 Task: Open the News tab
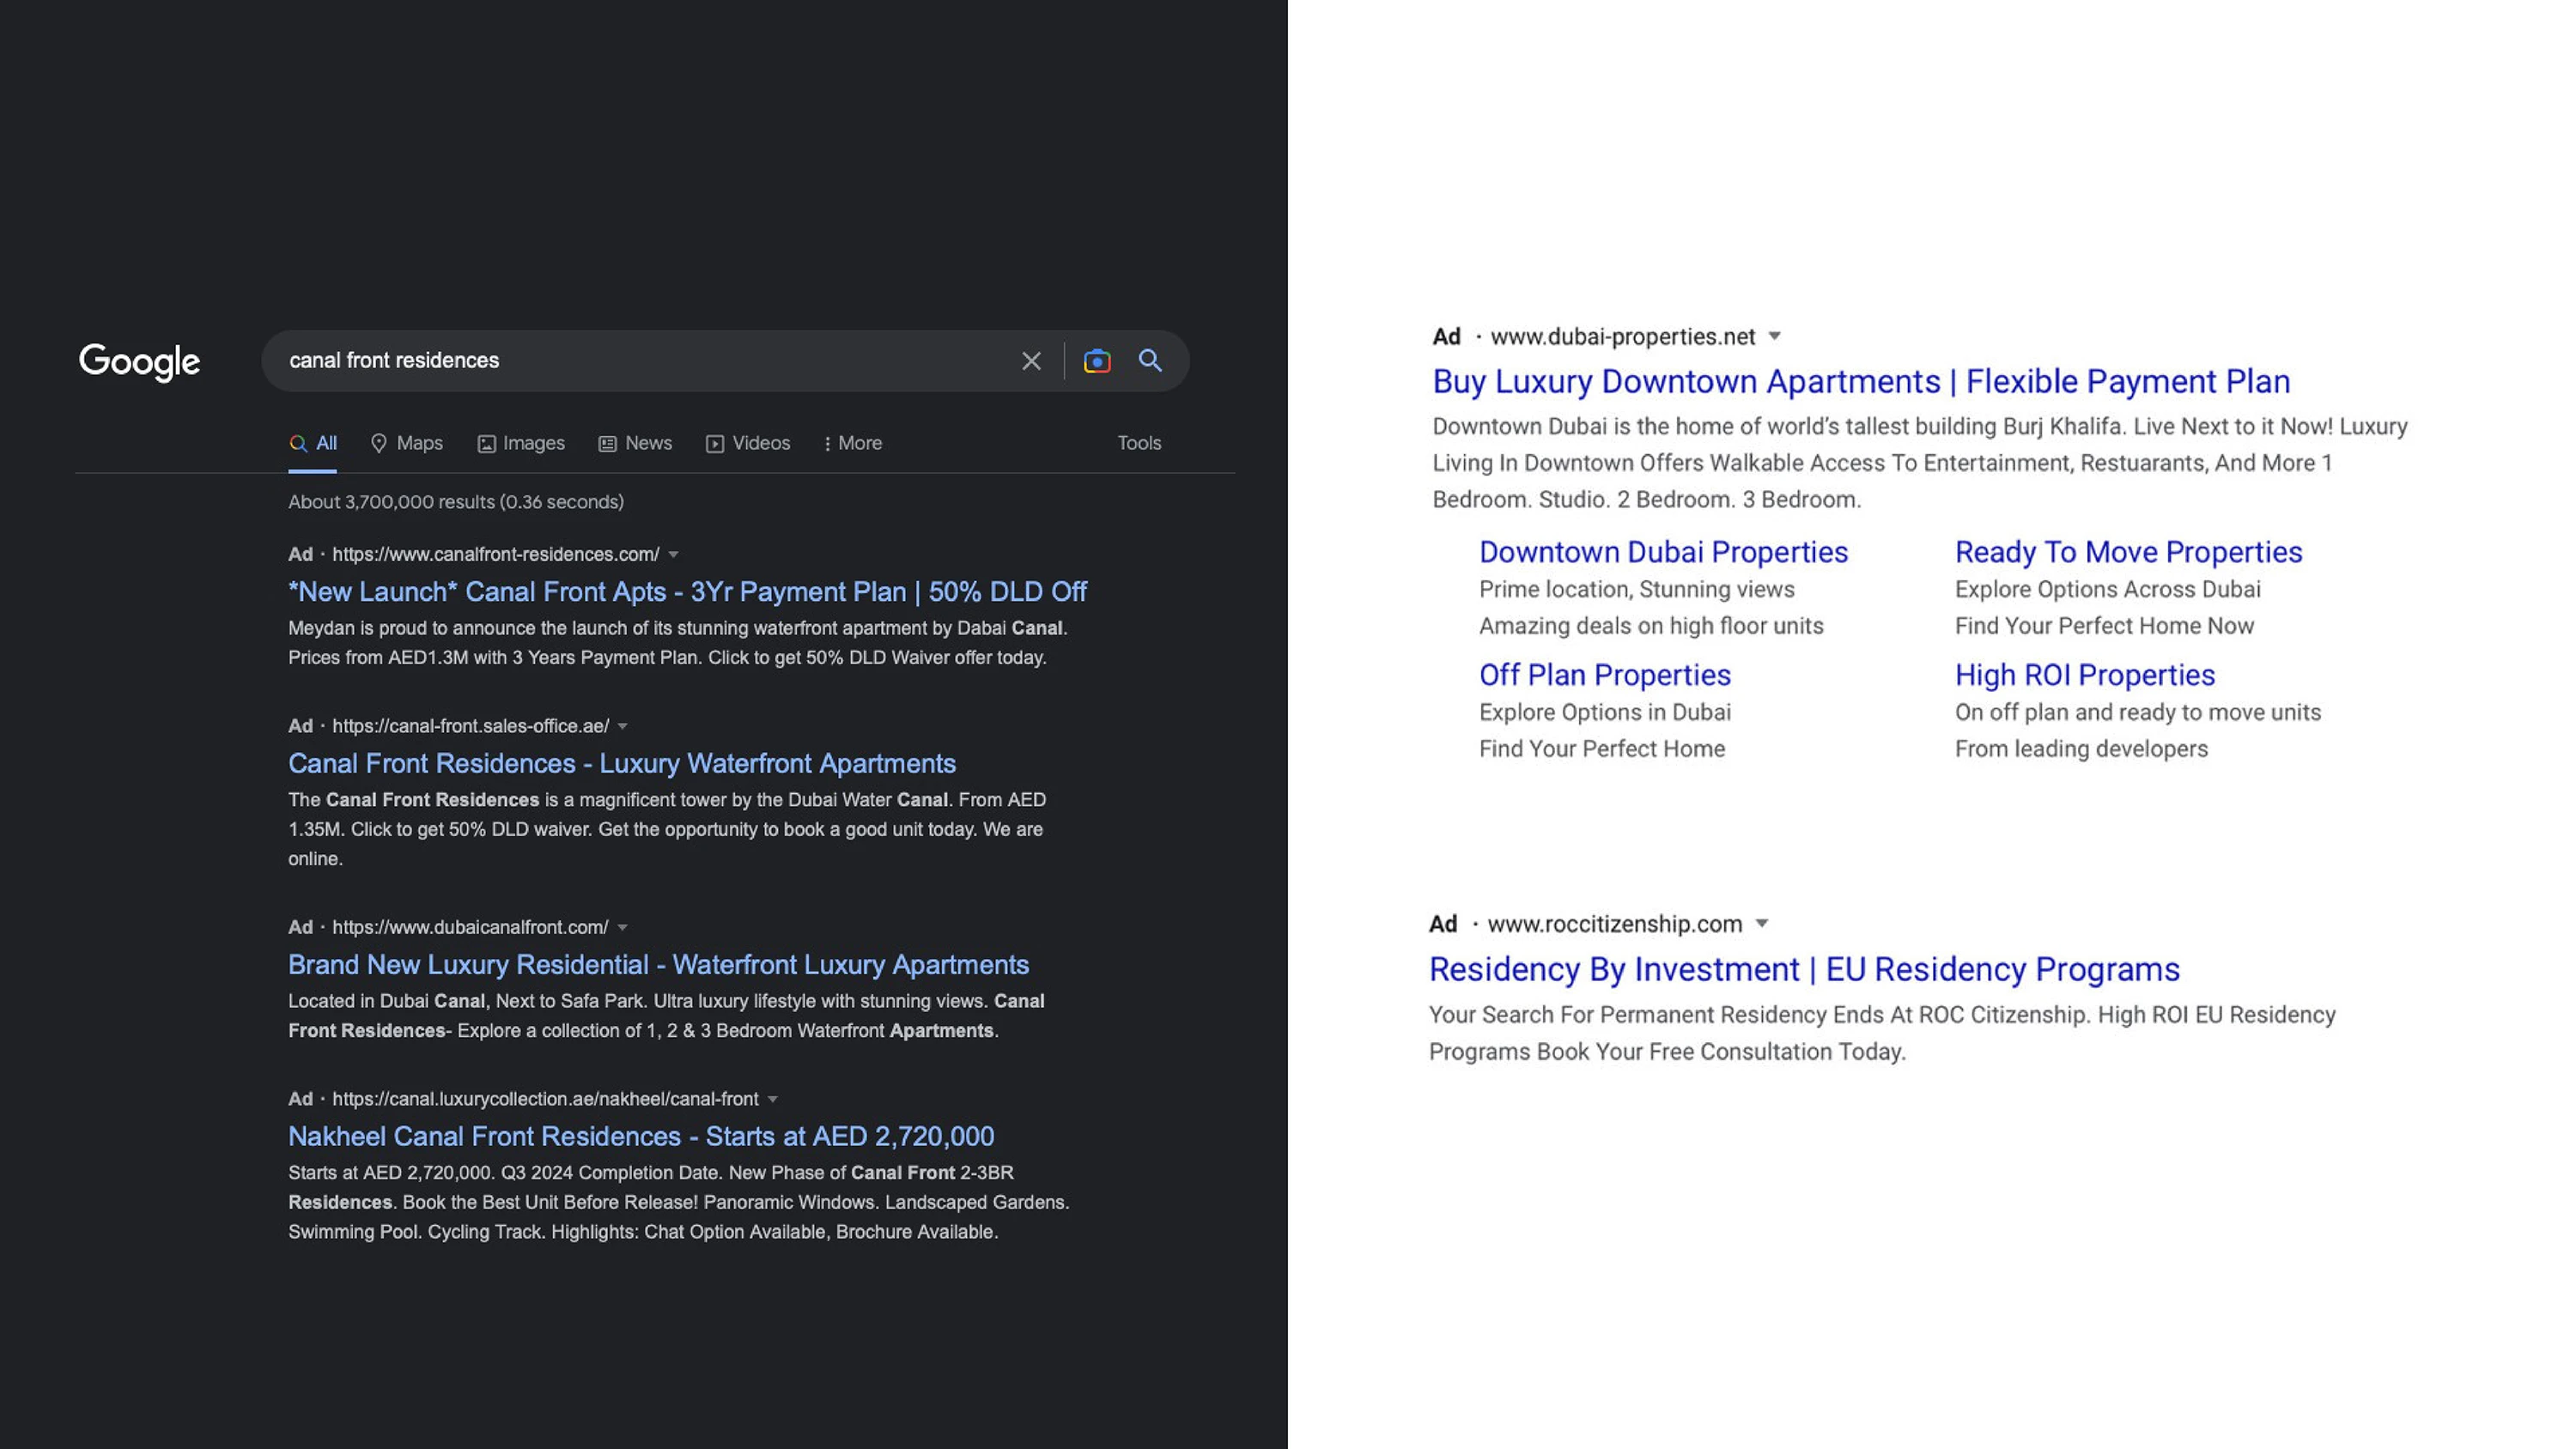635,443
